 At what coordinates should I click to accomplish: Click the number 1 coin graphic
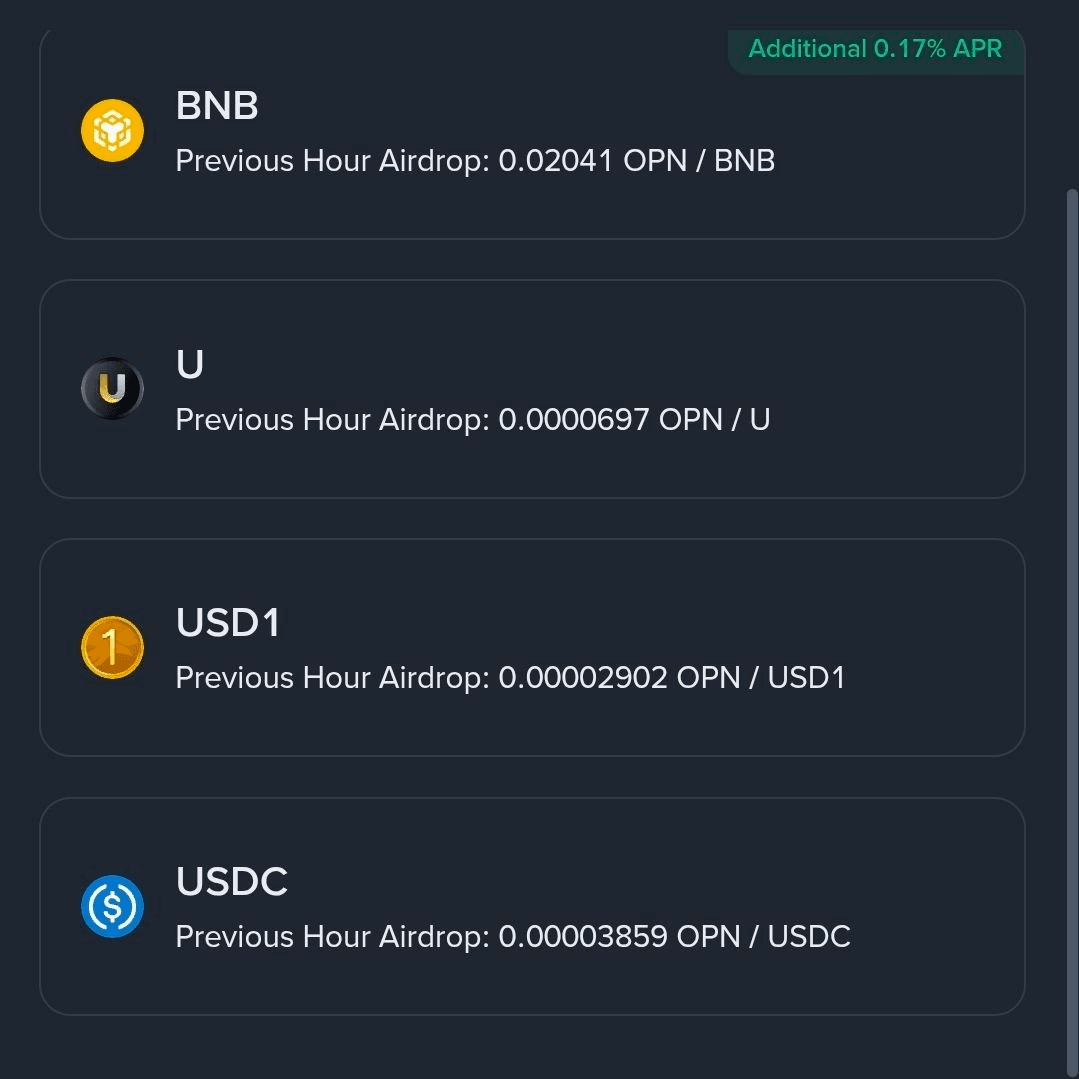click(x=112, y=647)
